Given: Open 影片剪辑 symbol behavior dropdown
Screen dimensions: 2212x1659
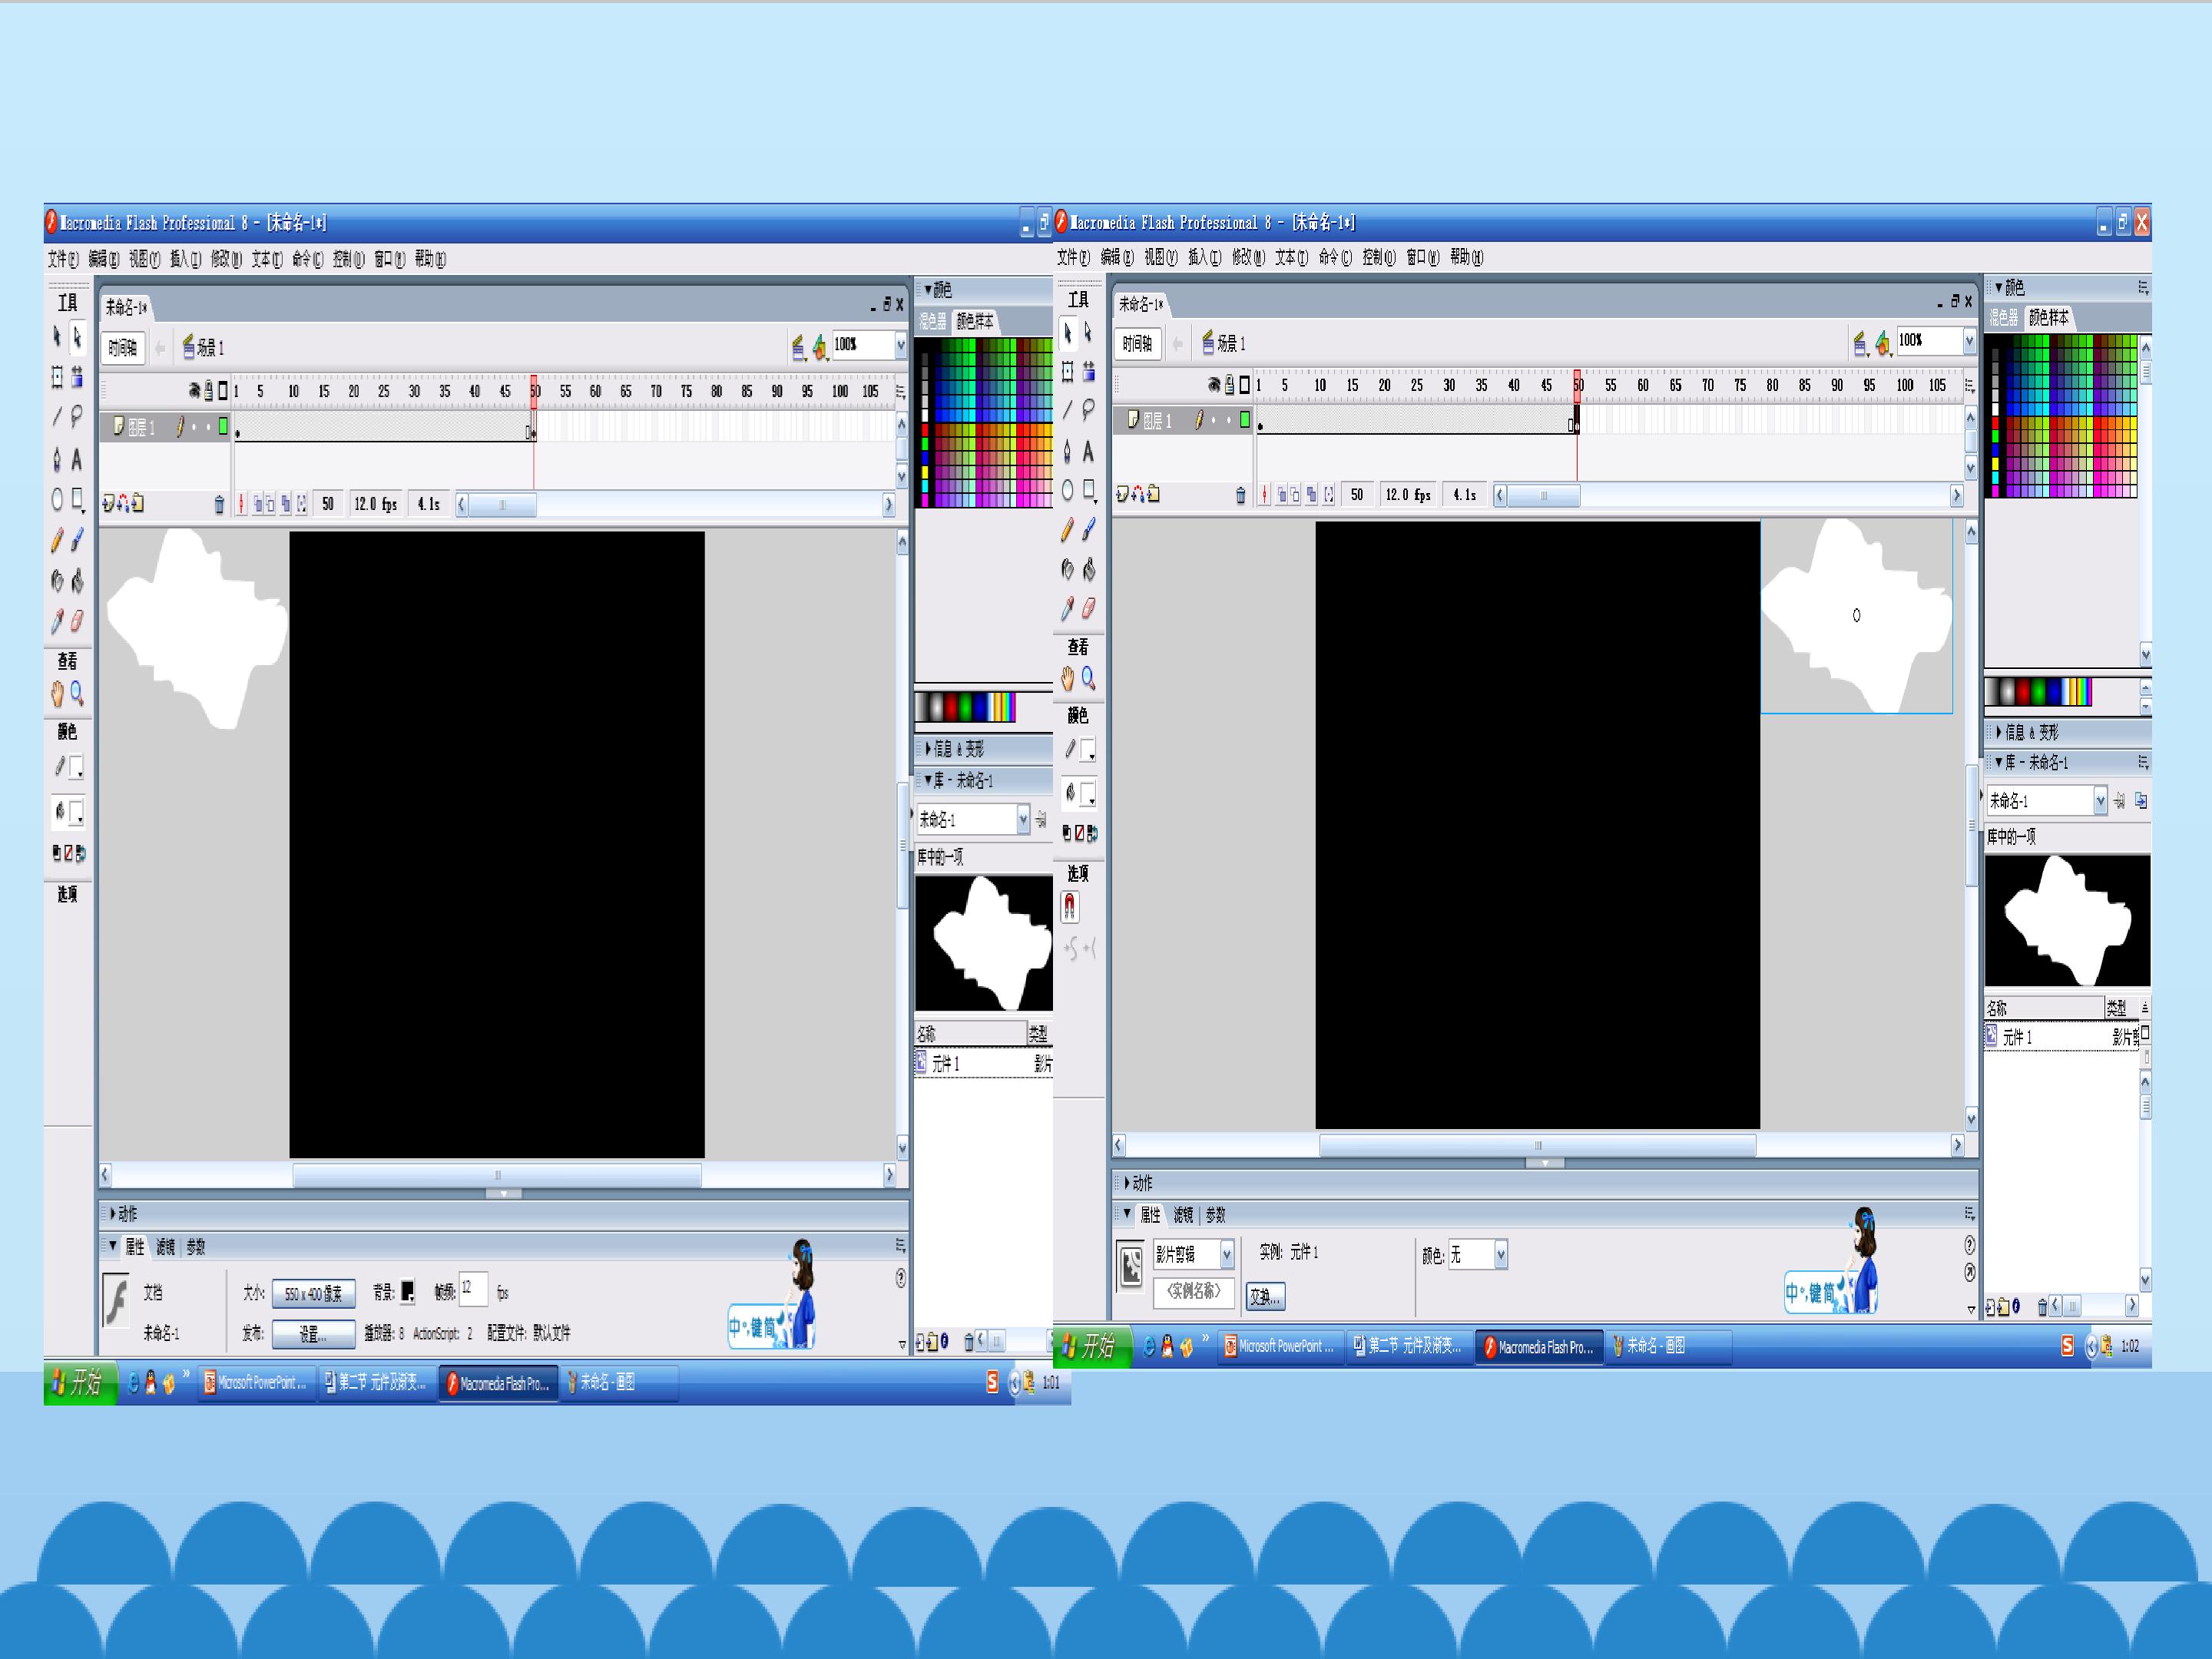Looking at the screenshot, I should click(x=1226, y=1254).
